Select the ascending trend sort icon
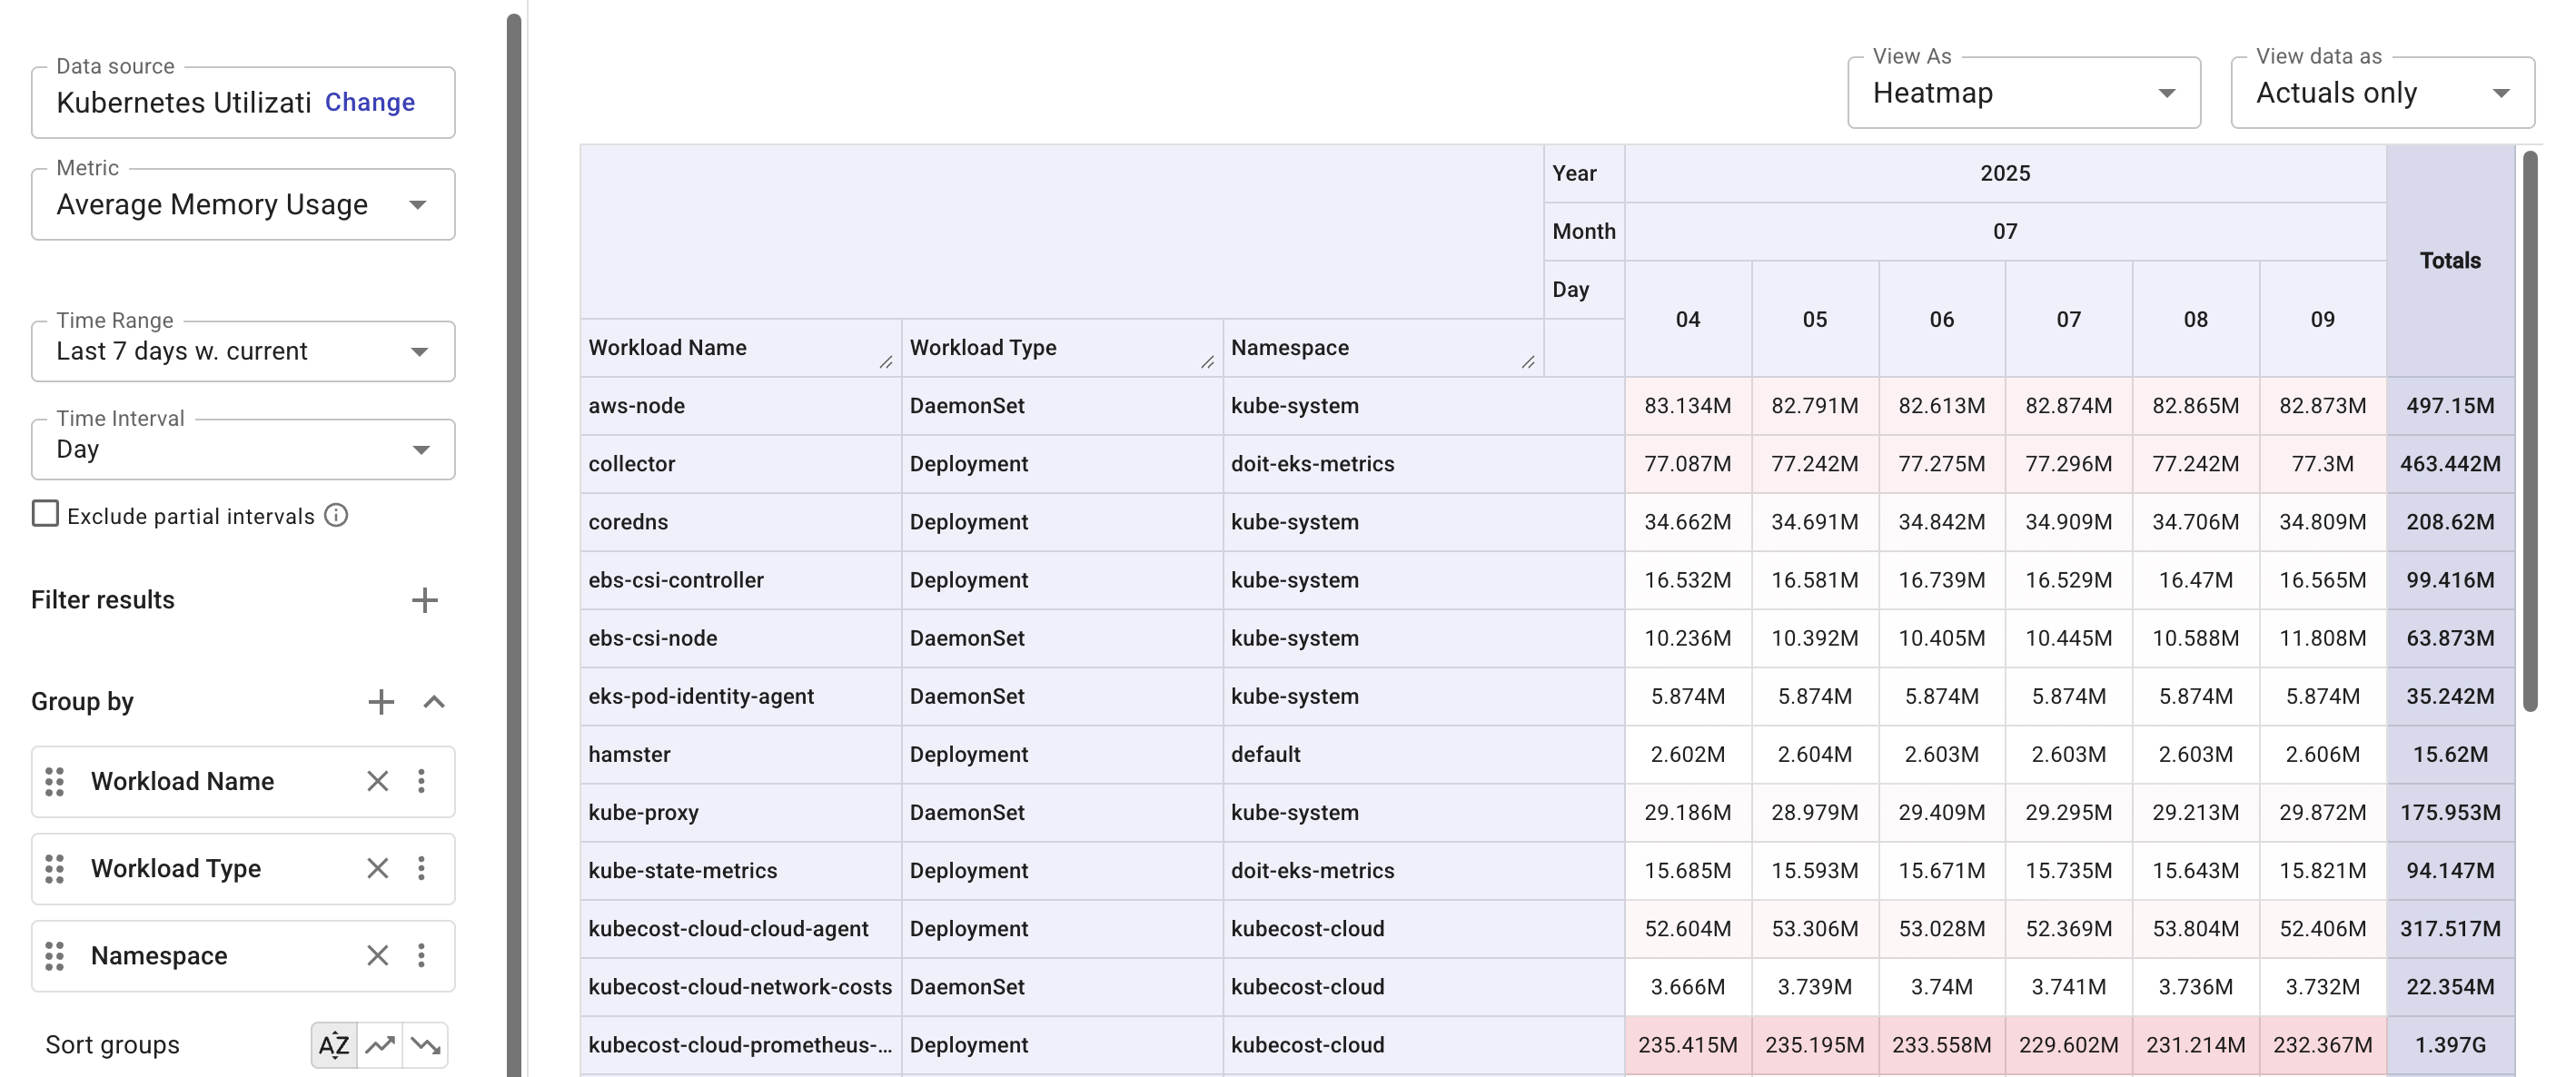Screen dimensions: 2576x1077 coord(380,1044)
